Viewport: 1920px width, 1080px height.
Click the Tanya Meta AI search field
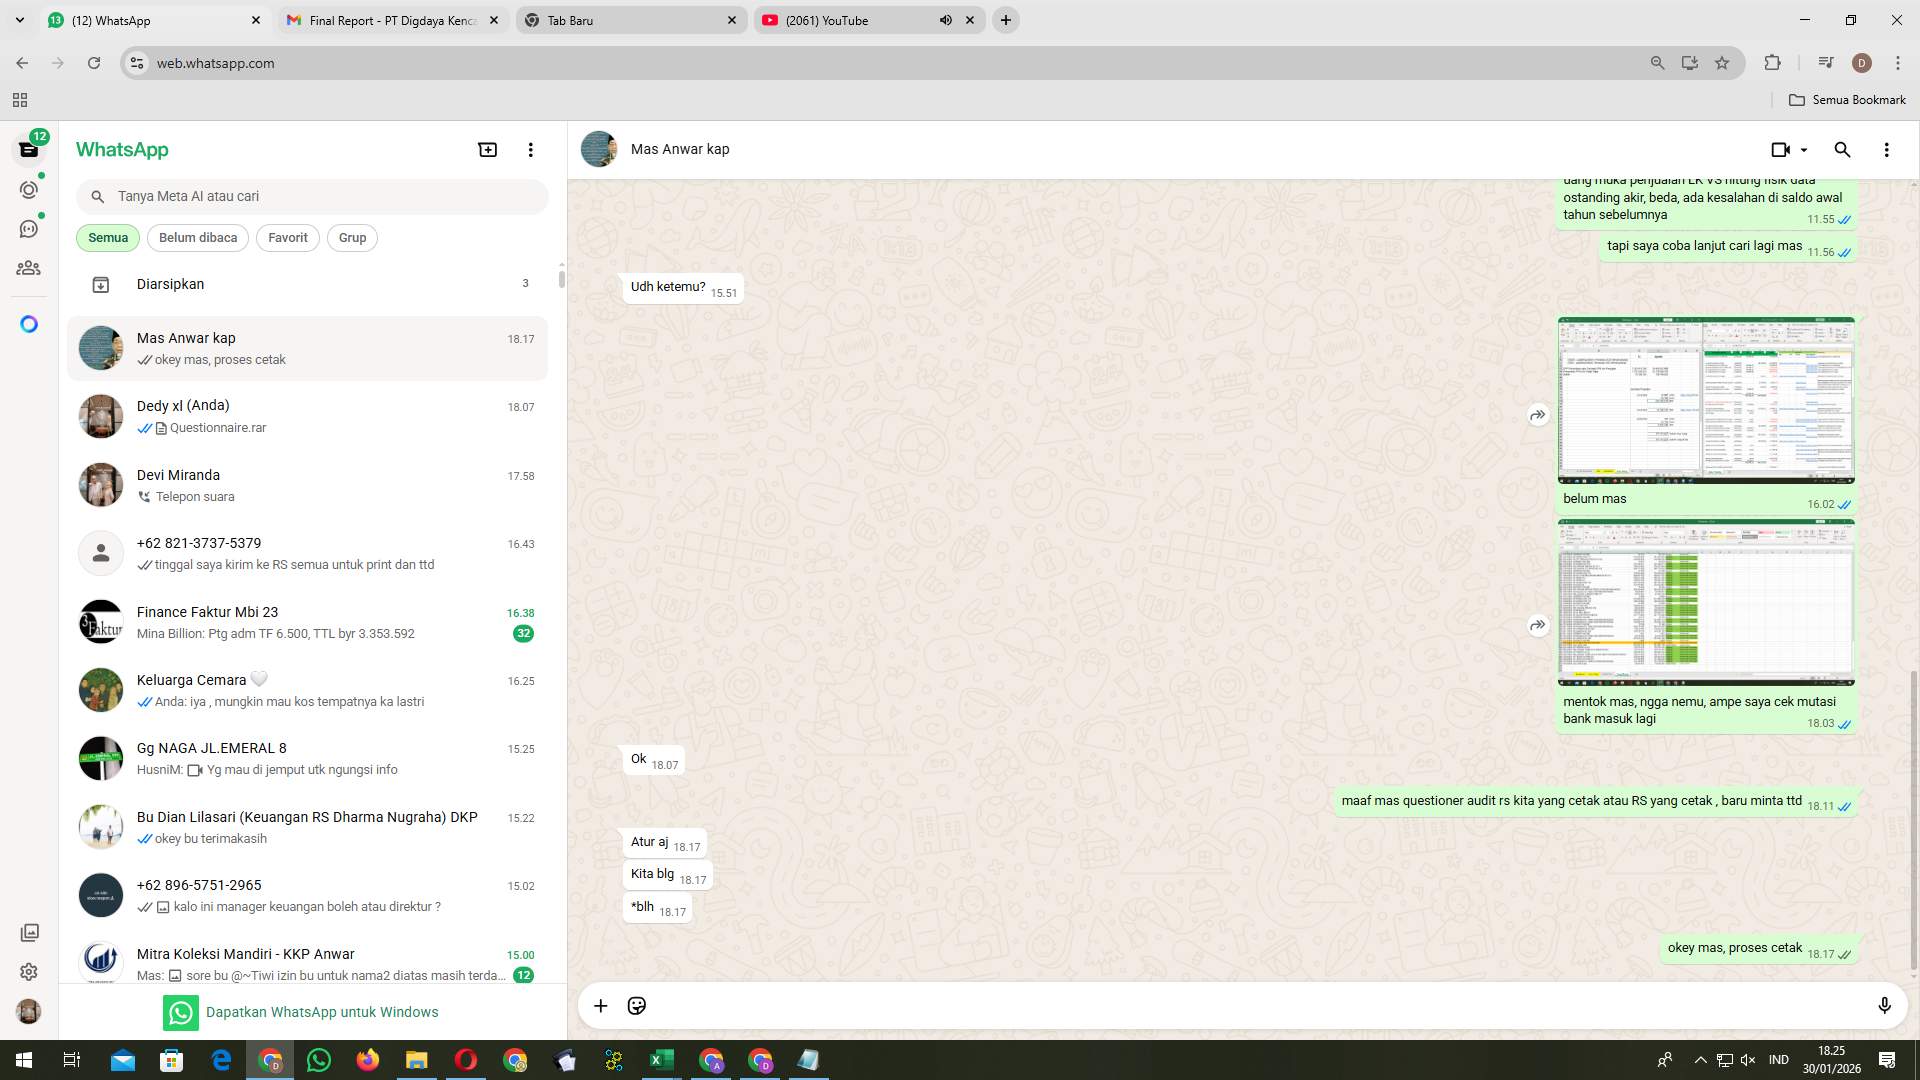(x=312, y=196)
